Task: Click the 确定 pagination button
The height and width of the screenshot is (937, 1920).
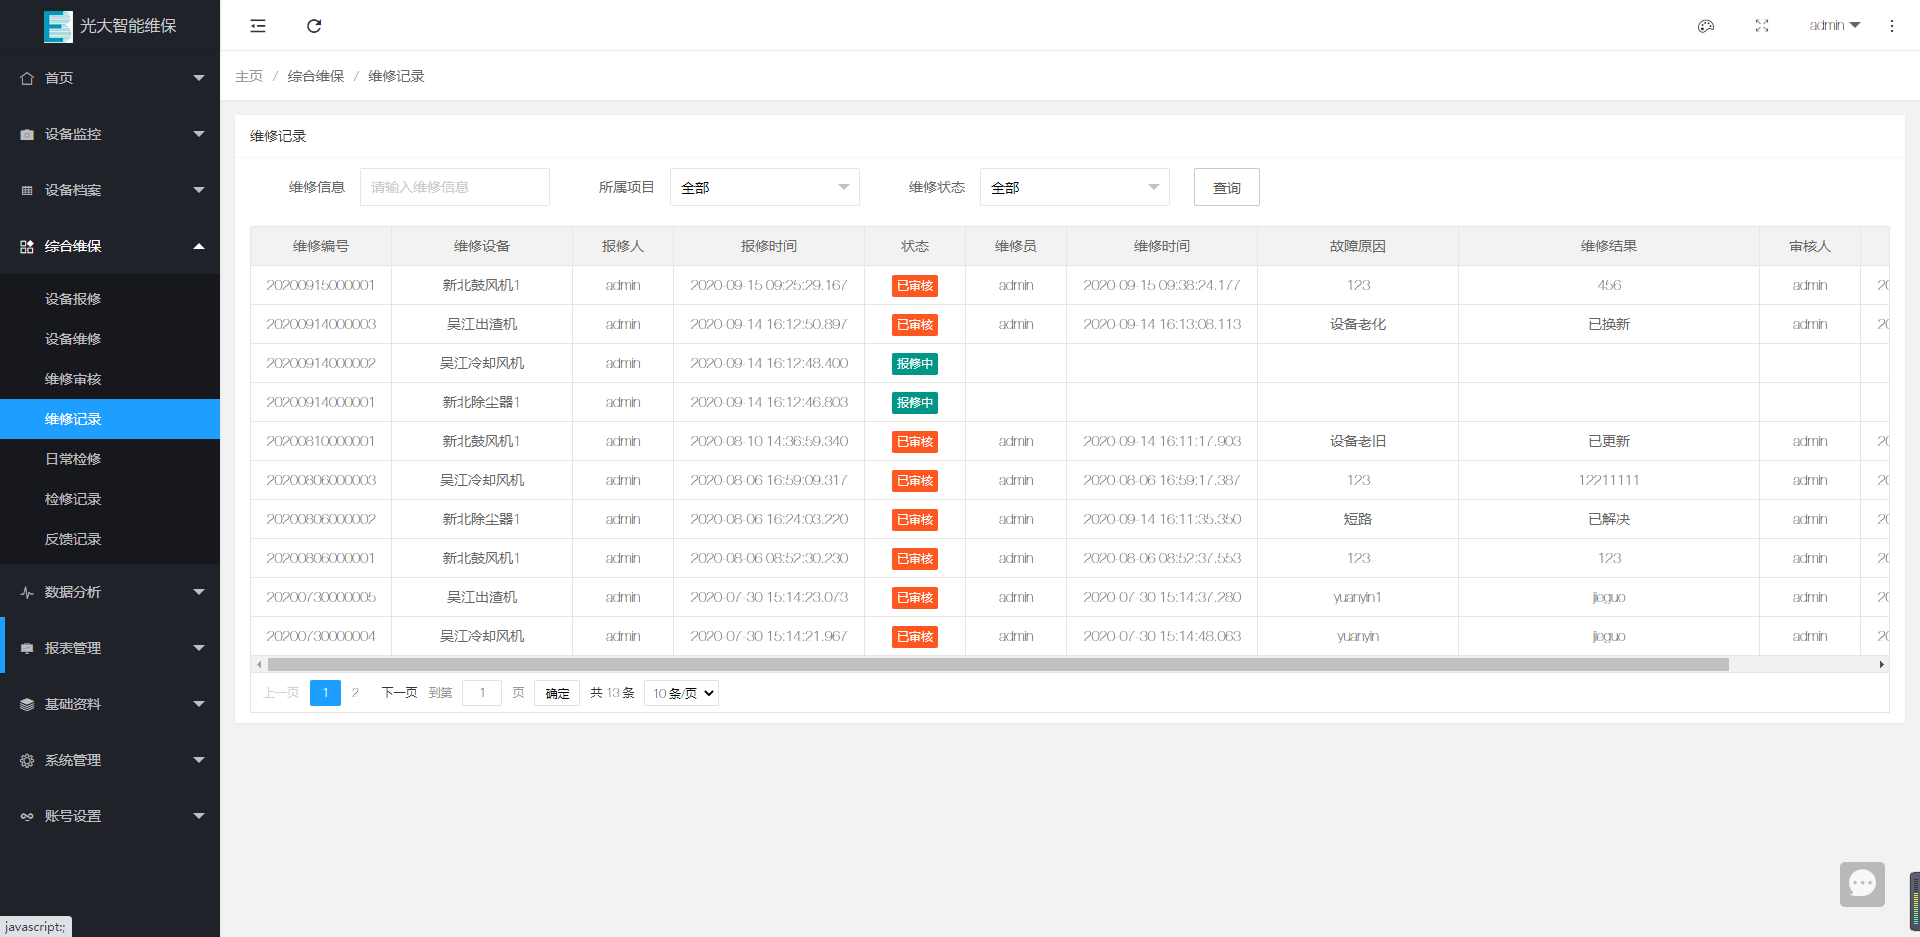Action: [557, 693]
